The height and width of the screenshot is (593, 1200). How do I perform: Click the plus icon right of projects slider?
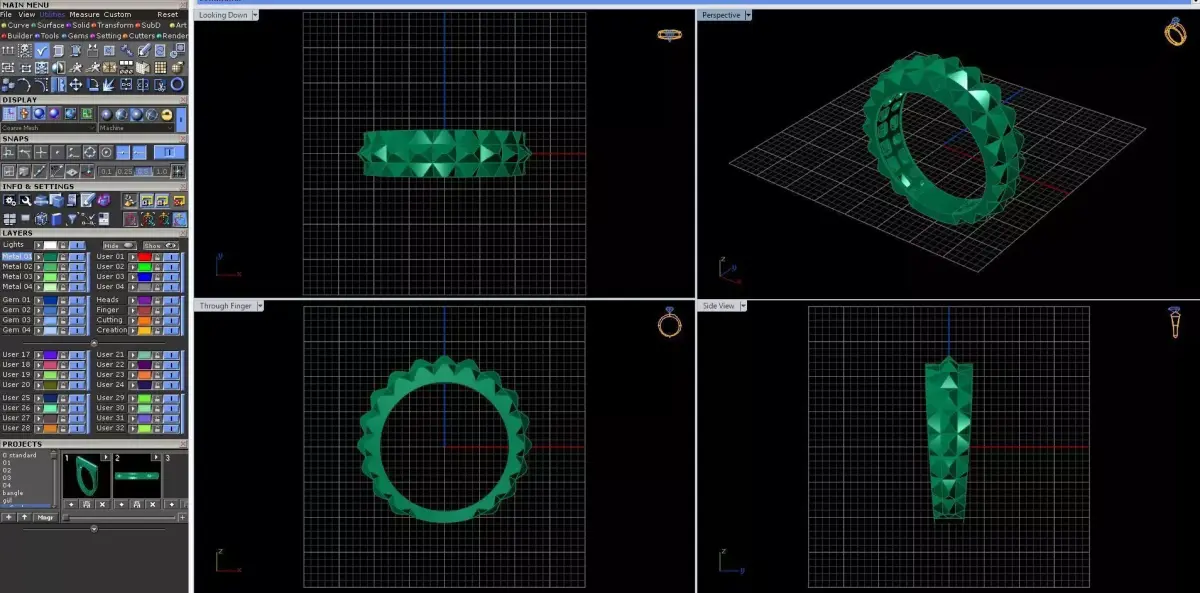pyautogui.click(x=182, y=517)
